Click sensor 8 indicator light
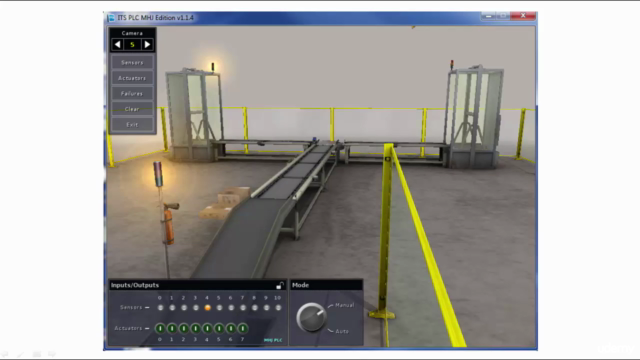 pos(255,308)
